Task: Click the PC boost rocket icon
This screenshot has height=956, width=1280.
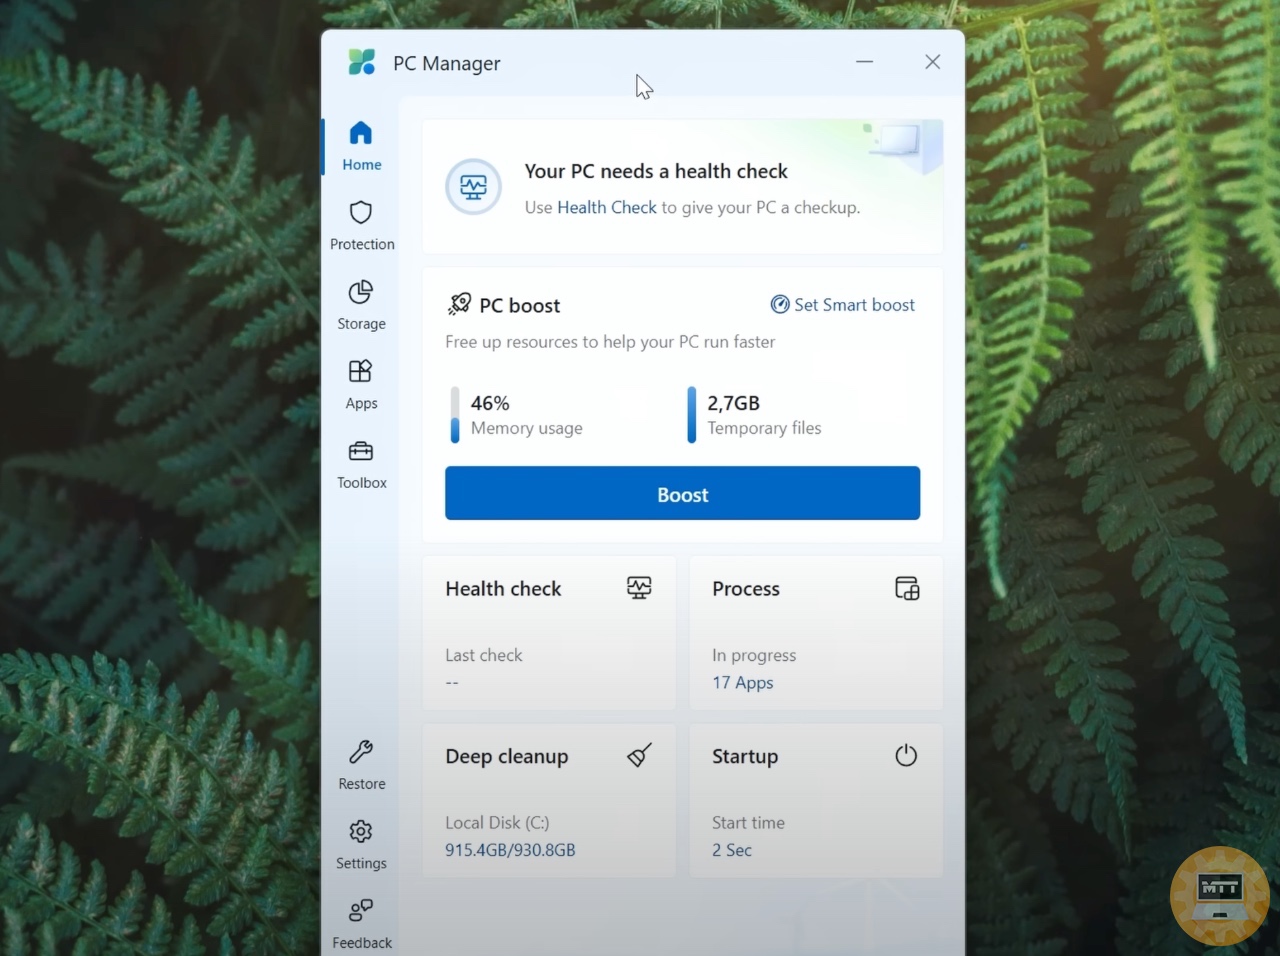Action: click(x=460, y=304)
